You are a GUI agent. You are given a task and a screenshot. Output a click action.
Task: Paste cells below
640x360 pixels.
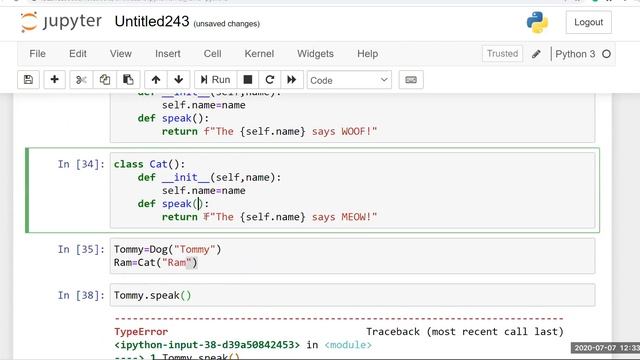[128, 80]
